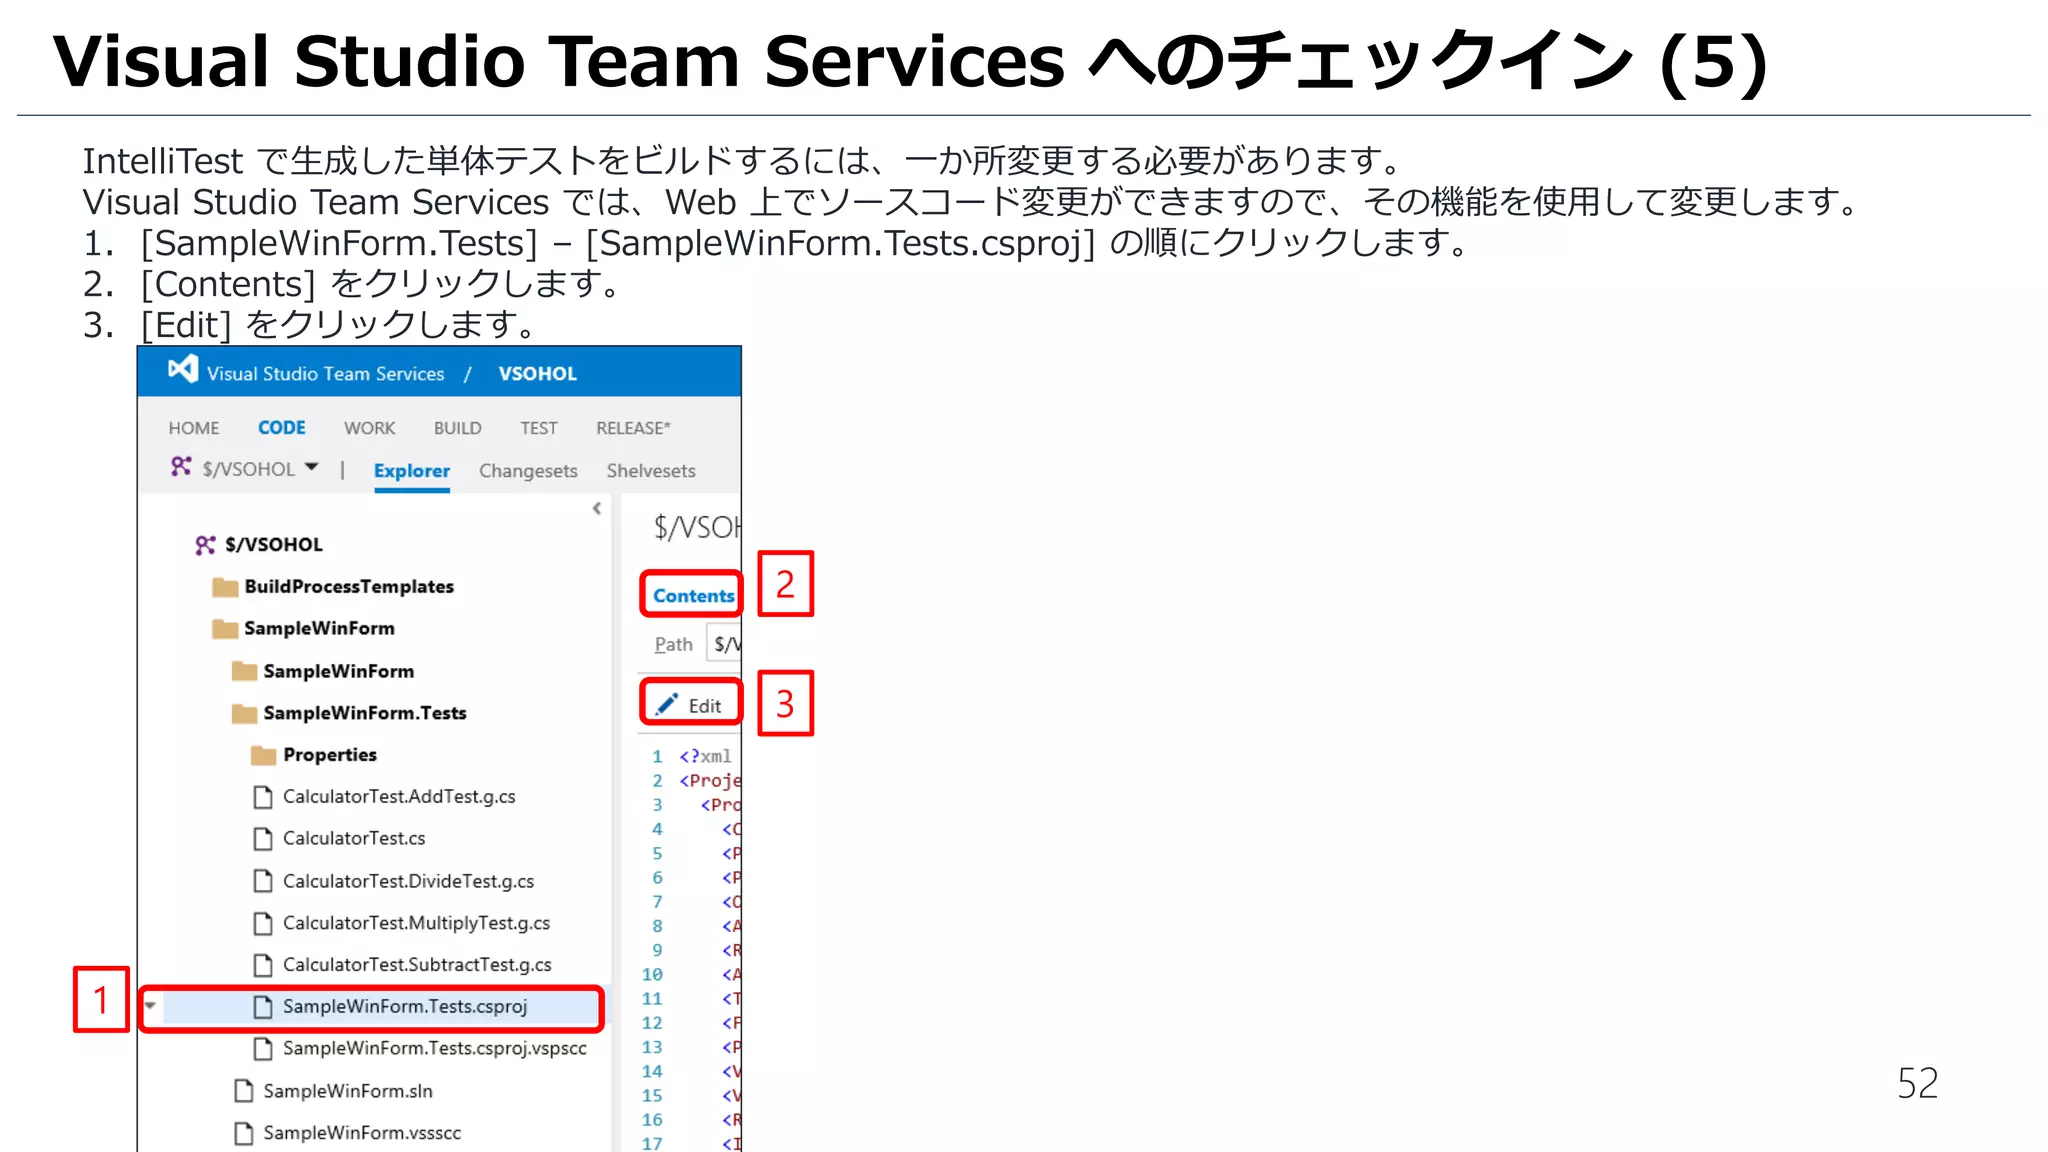Open context arrow beside SampleWinForm.Tests.csproj row

pos(151,1006)
